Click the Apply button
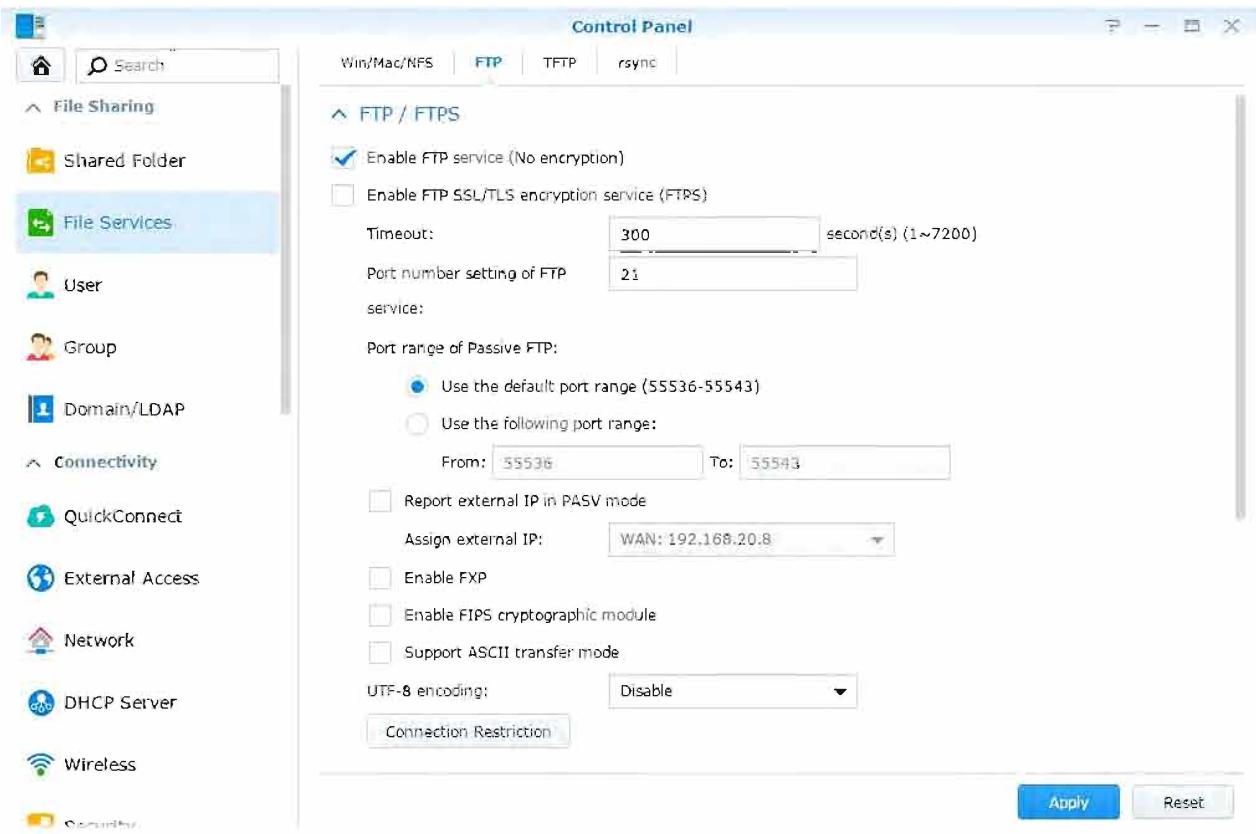The image size is (1256, 834). coord(1068,802)
